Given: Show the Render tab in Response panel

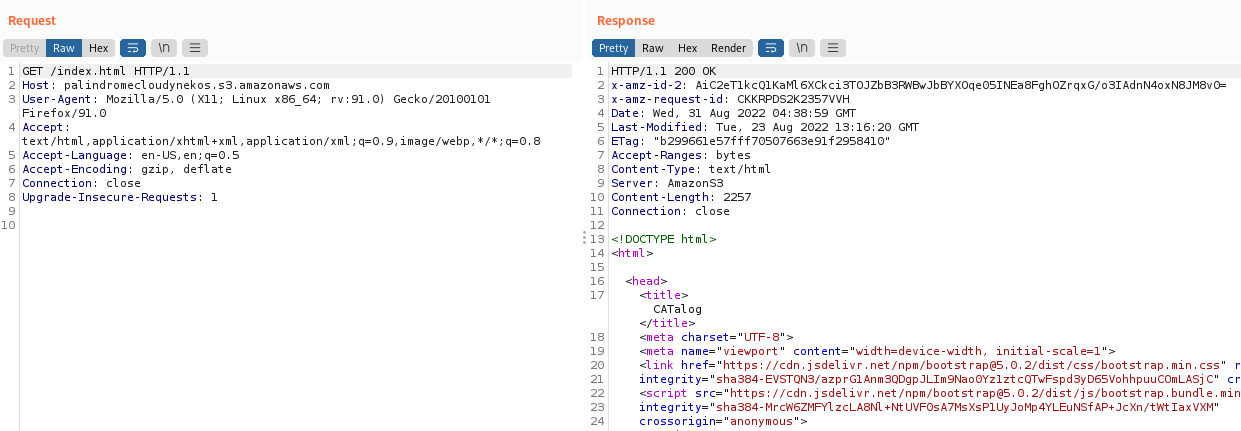Looking at the screenshot, I should pos(728,48).
